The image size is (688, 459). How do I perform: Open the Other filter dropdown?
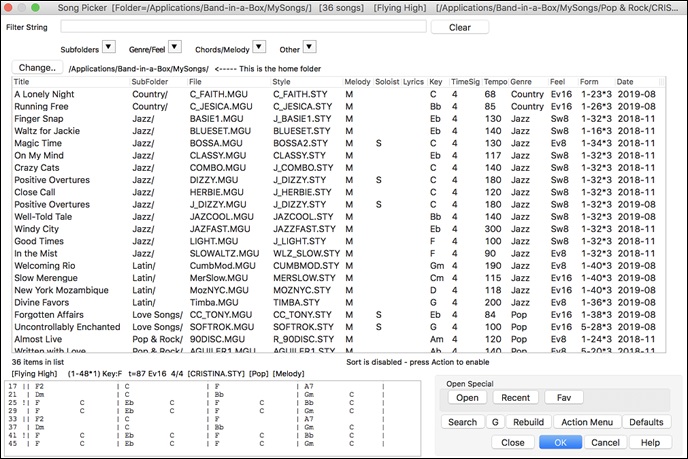(x=310, y=47)
